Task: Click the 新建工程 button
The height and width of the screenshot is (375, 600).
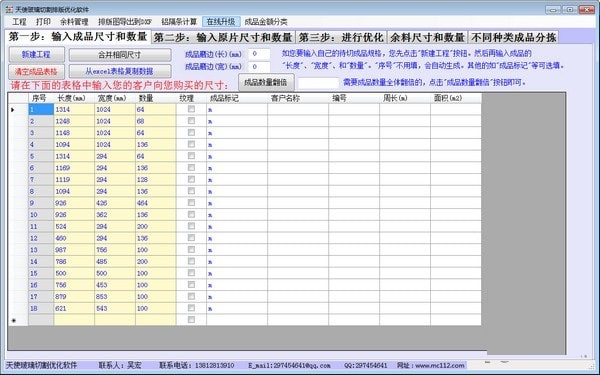Action: [x=36, y=55]
